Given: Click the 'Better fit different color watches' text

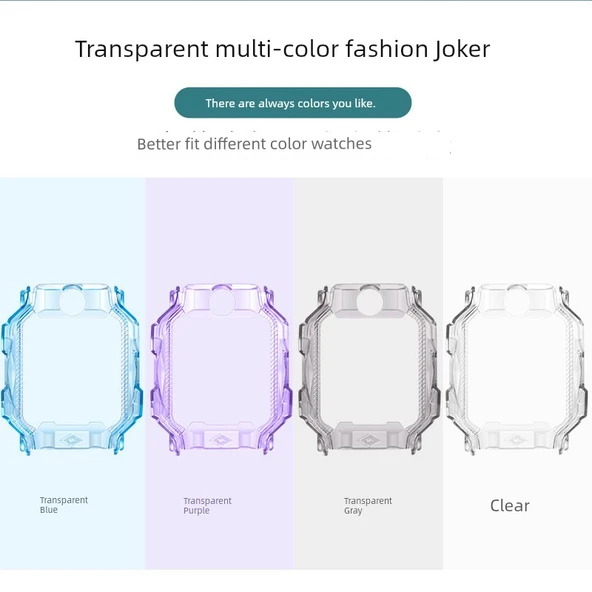Looking at the screenshot, I should (254, 144).
